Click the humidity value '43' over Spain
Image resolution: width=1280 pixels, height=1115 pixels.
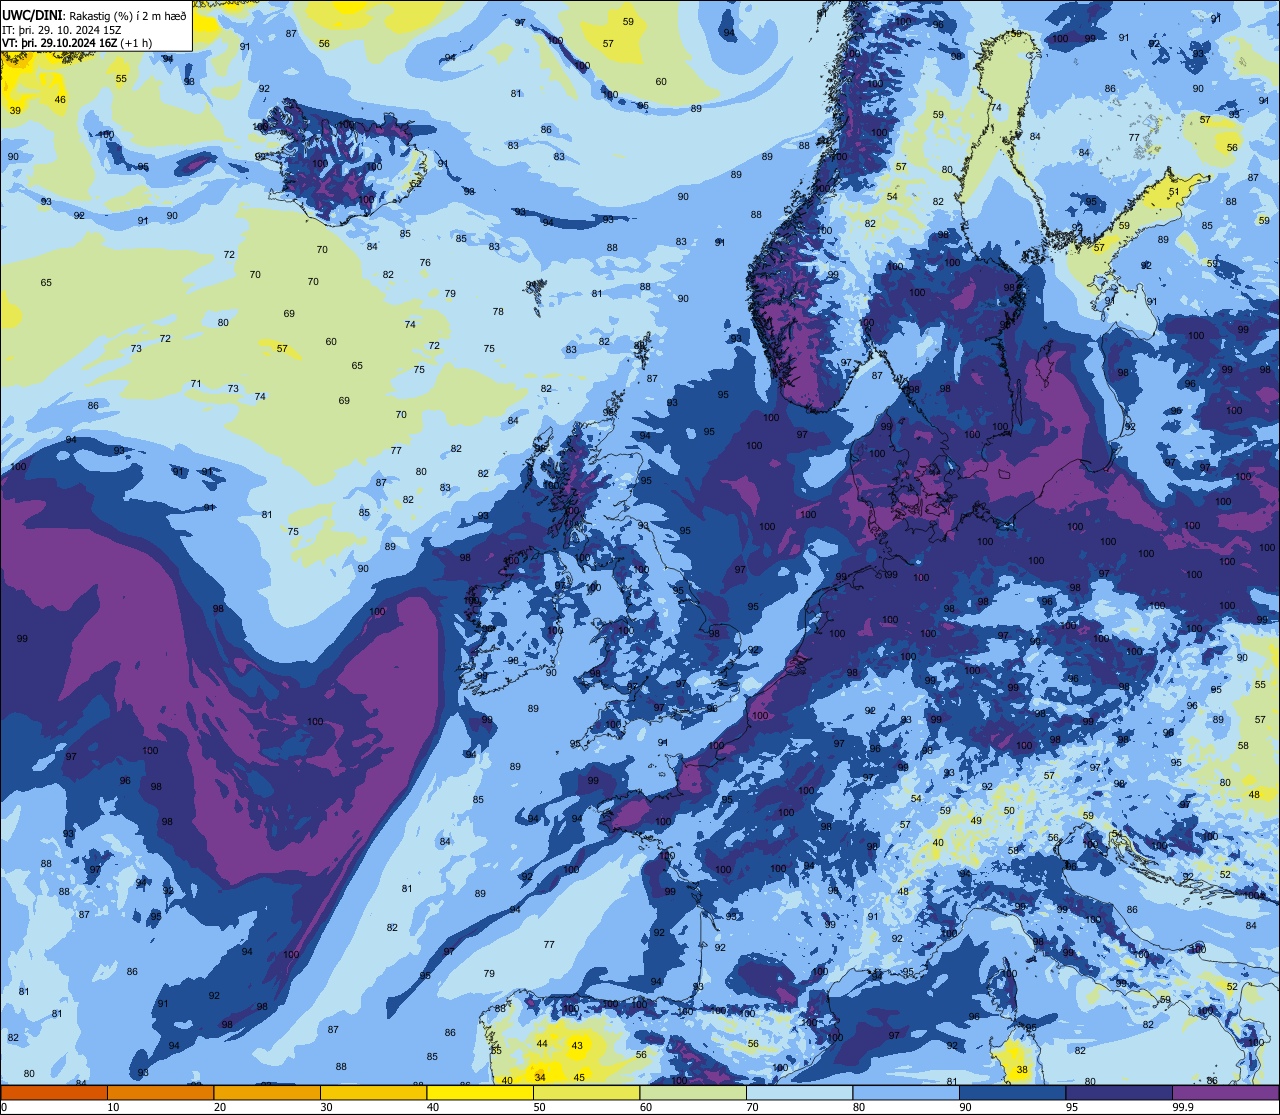tap(577, 1046)
